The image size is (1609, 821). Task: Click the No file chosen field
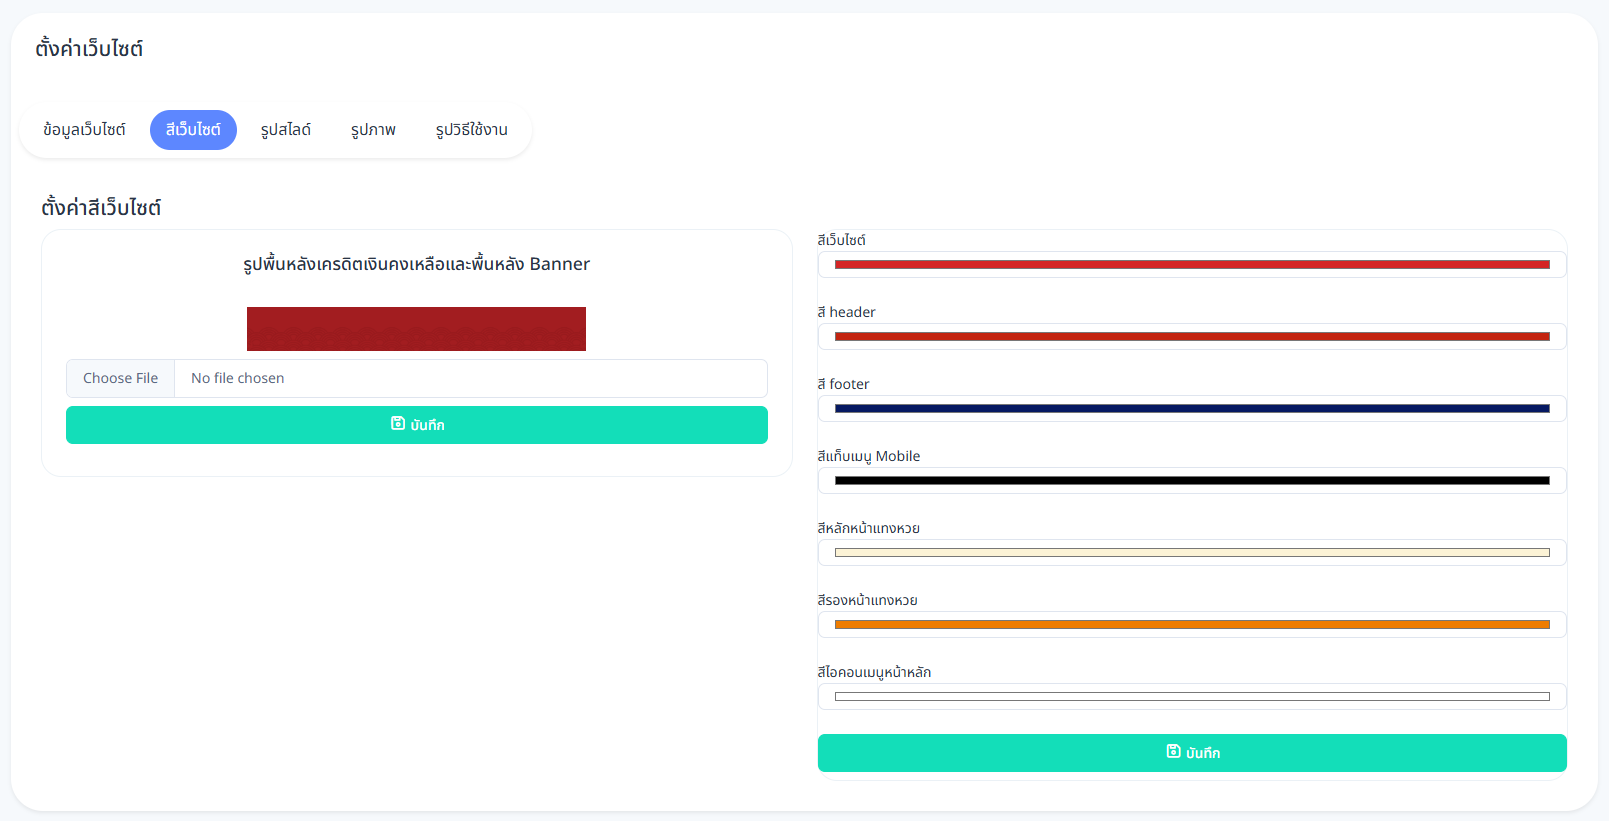click(x=470, y=378)
